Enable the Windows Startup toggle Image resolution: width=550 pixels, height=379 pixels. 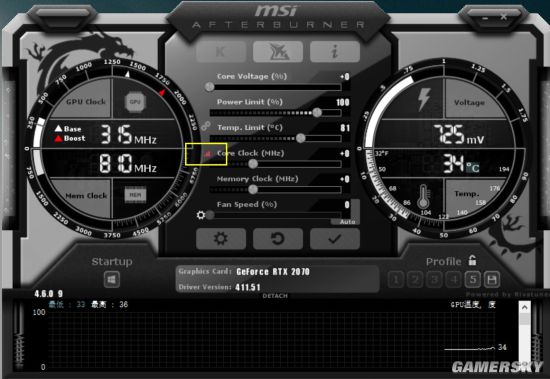[x=112, y=280]
